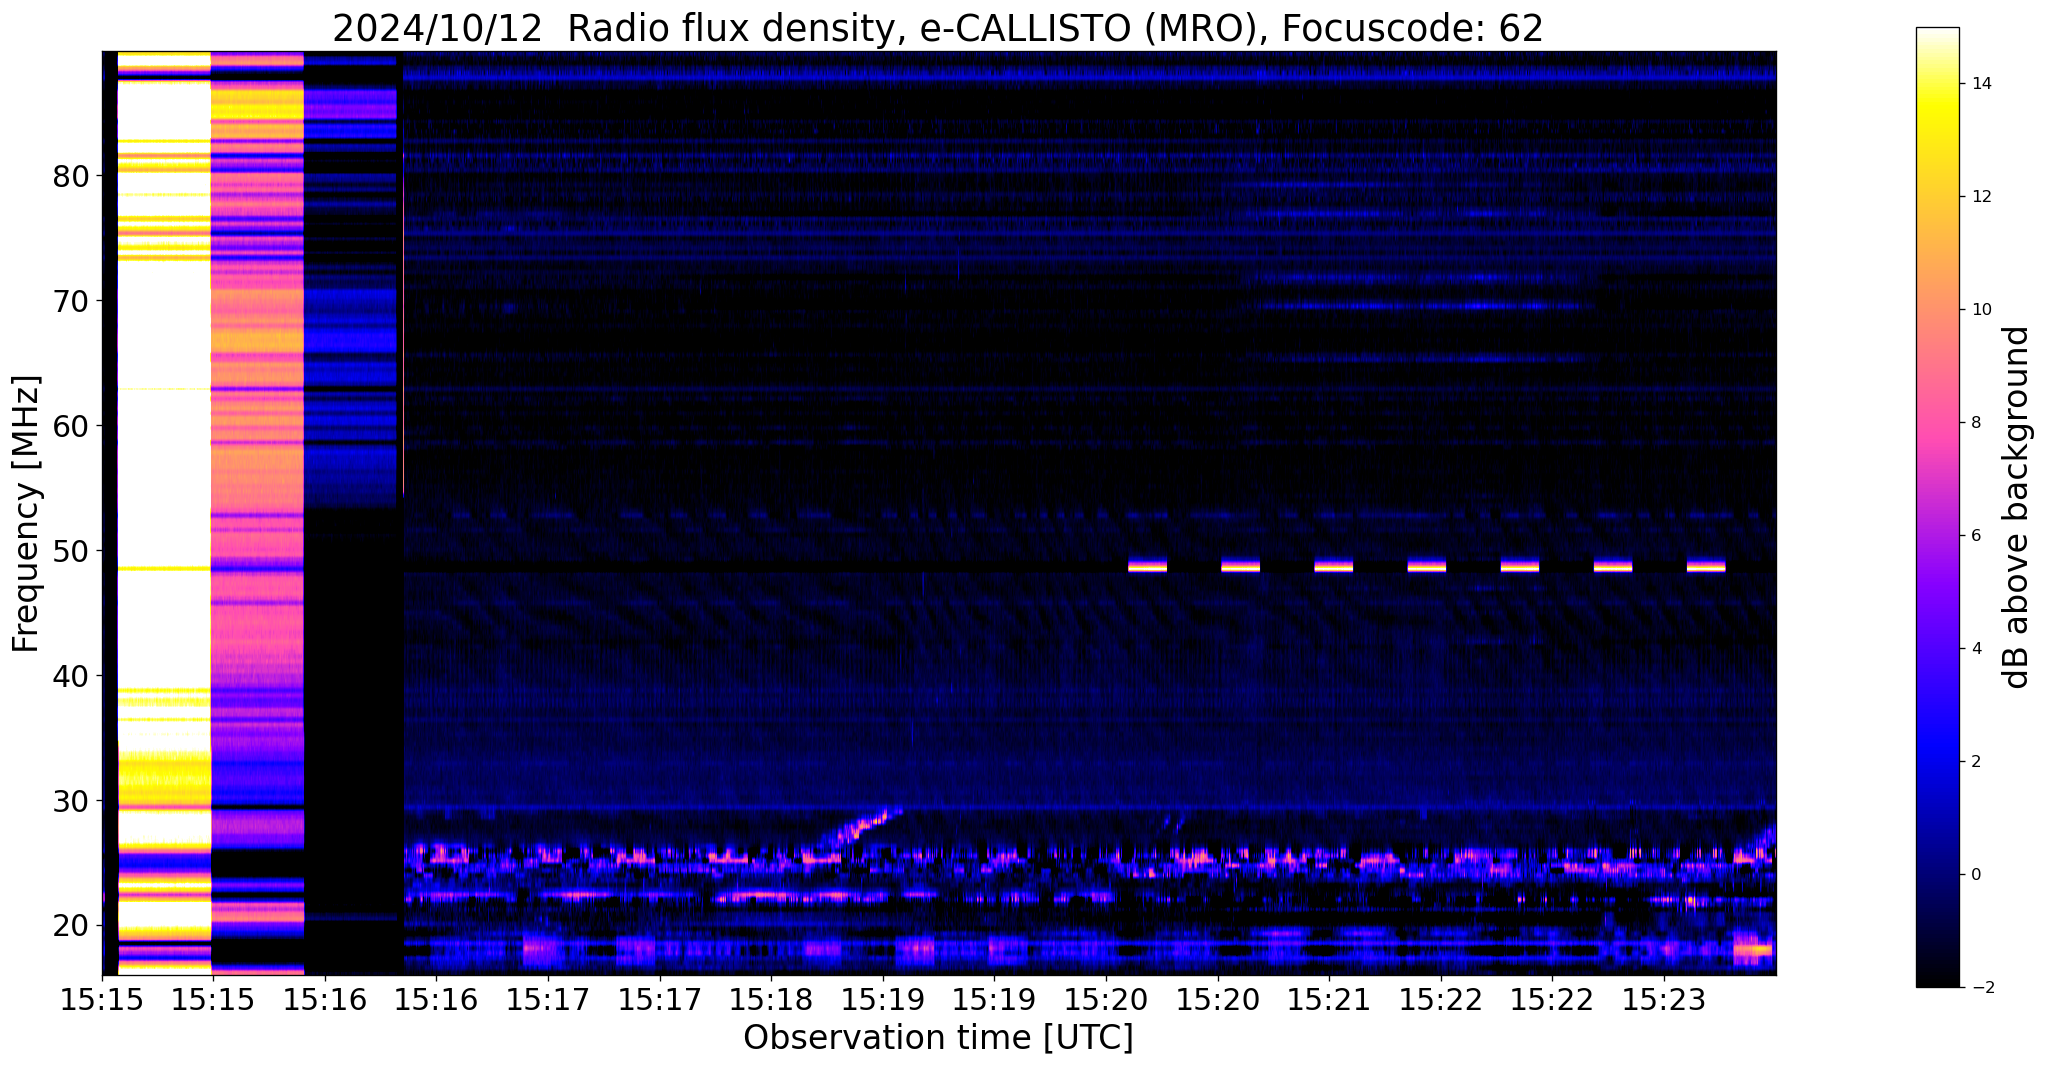Click the "Frequency [MHz]" y-axis label
Screen dimensions: 2047x1067
click(x=27, y=514)
